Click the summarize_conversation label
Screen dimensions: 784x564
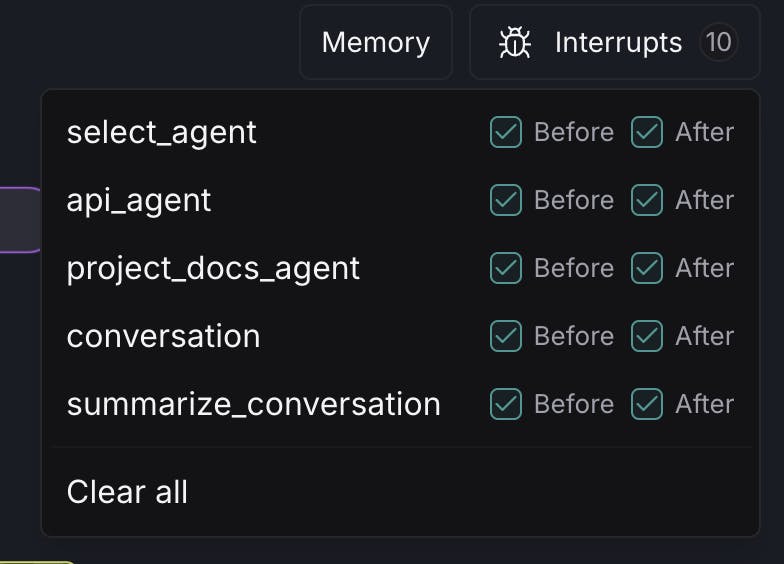(x=253, y=404)
